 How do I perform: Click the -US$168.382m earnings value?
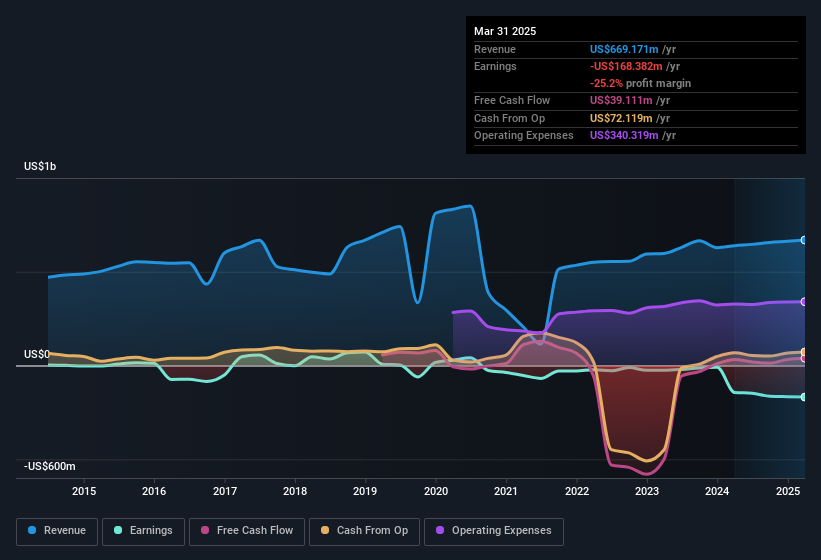(x=626, y=66)
